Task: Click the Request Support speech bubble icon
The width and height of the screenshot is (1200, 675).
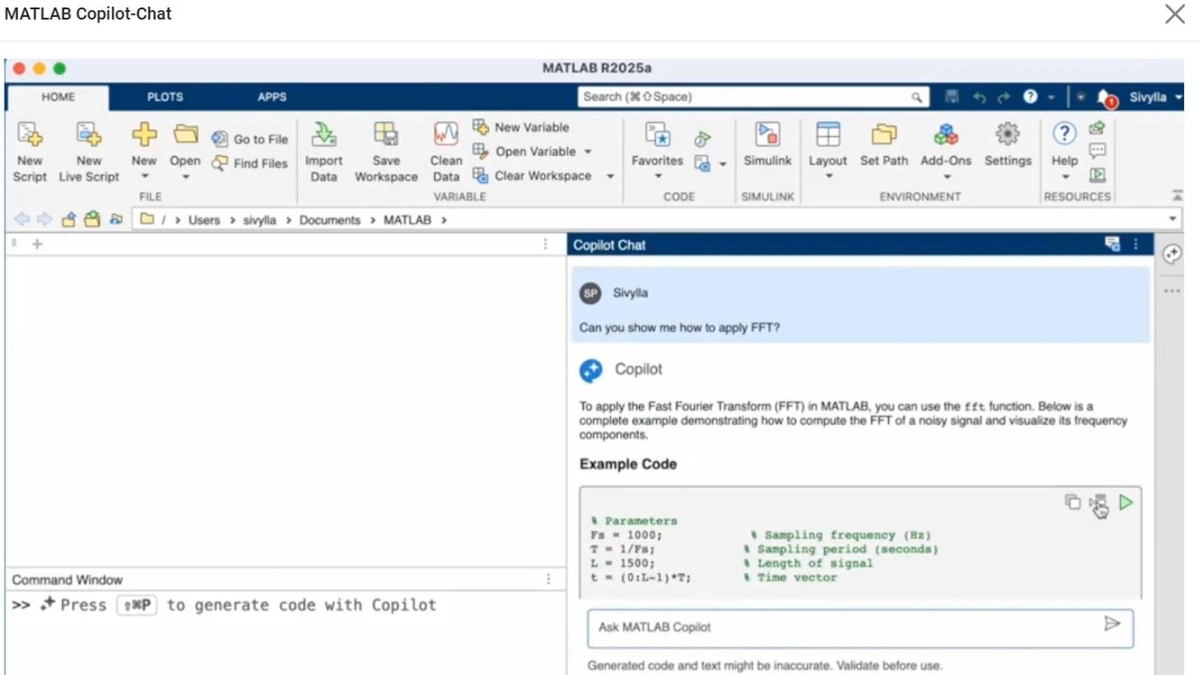Action: coord(1097,151)
